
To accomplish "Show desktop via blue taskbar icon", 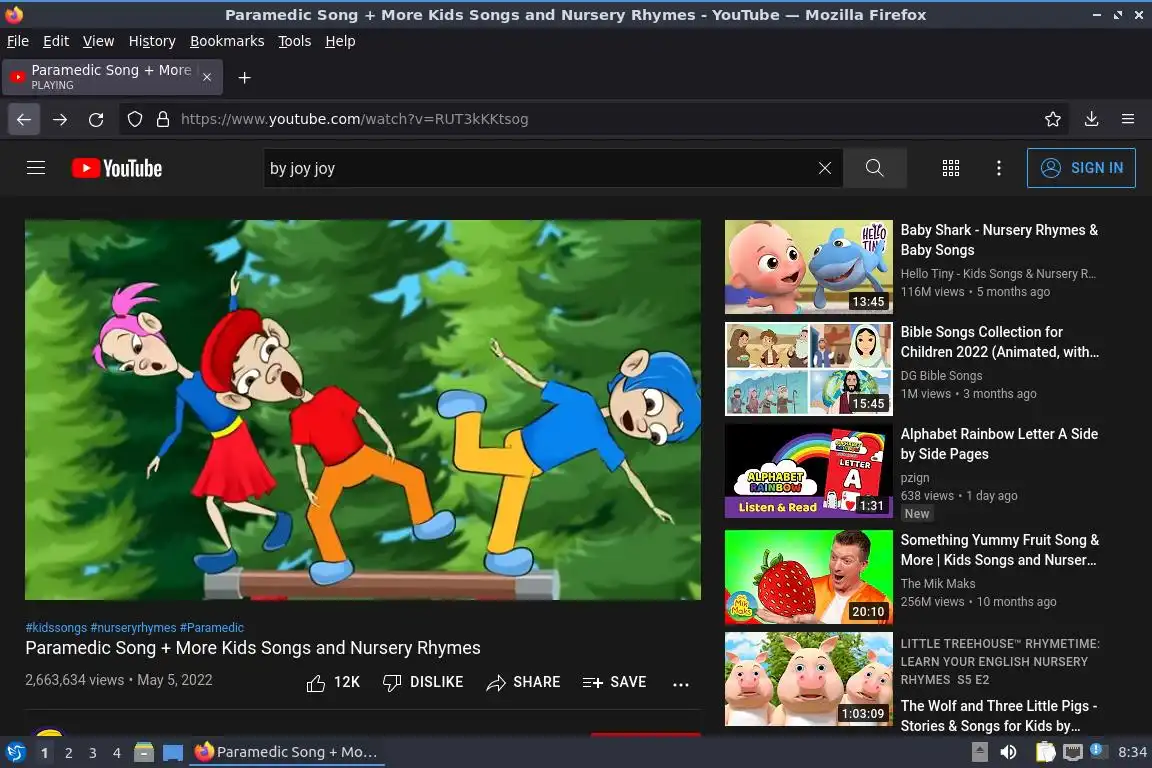I will click(173, 752).
